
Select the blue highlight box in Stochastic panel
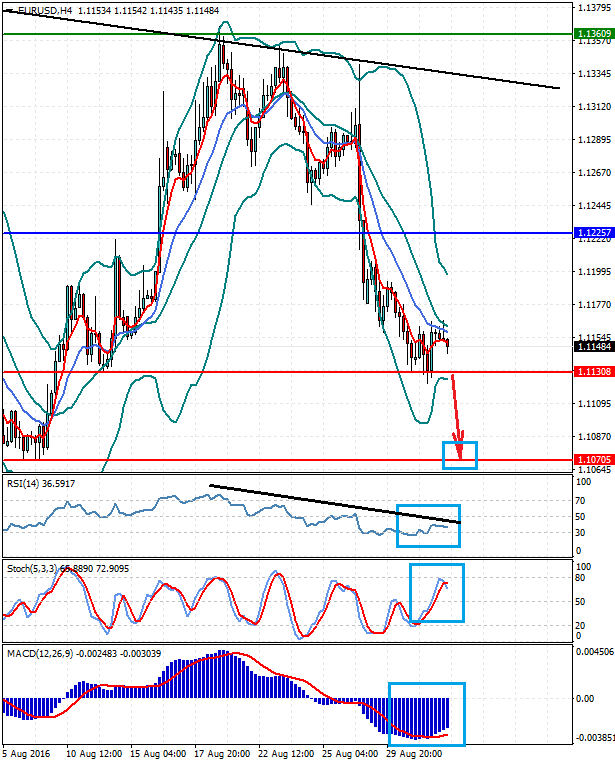[437, 593]
